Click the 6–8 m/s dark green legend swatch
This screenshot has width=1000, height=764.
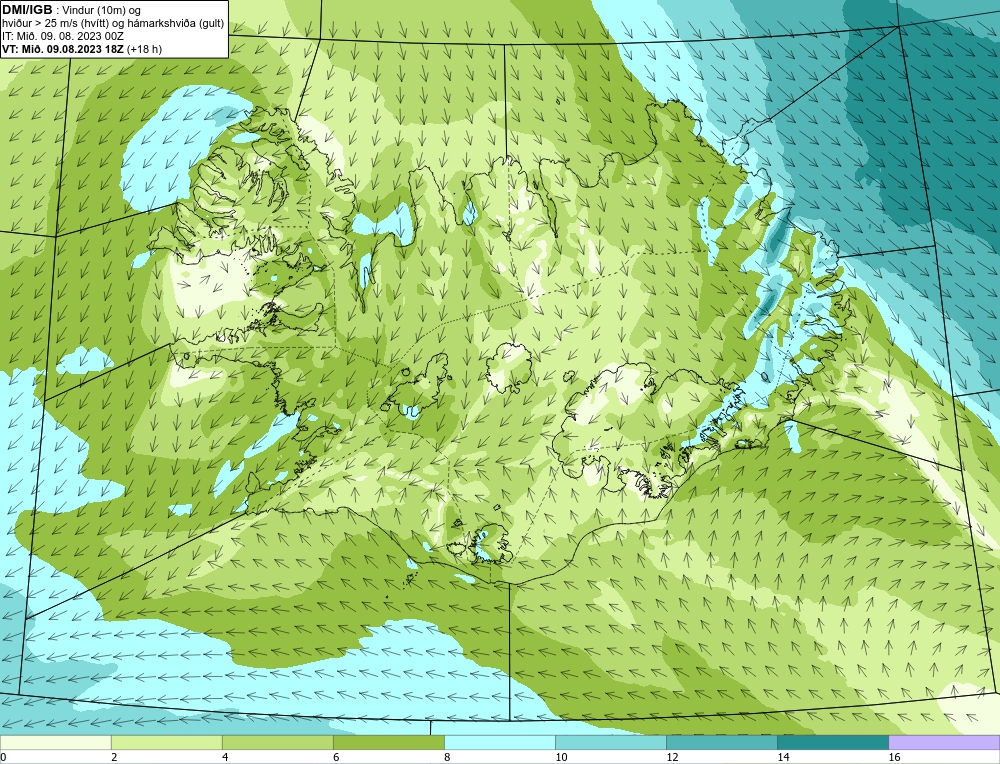(x=388, y=742)
